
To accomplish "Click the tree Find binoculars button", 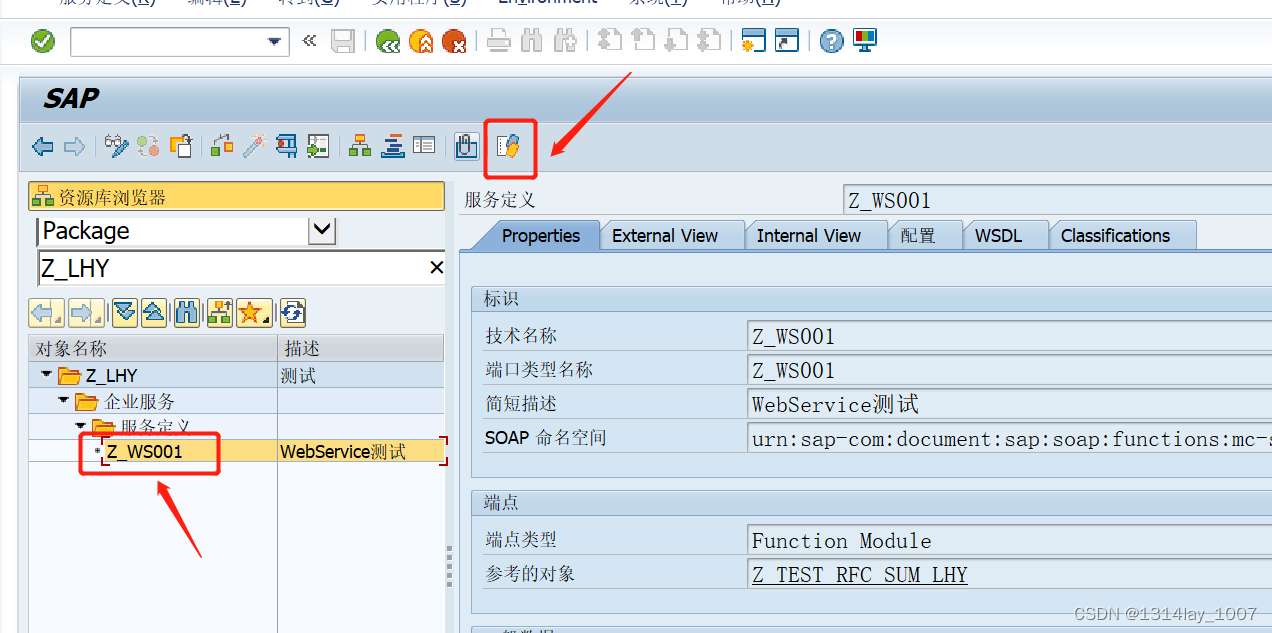I will tap(187, 313).
